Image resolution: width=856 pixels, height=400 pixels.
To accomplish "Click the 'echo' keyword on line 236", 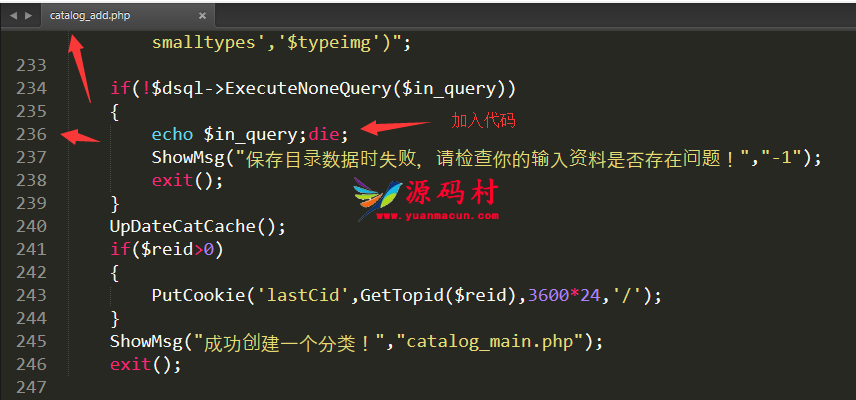I will point(172,134).
